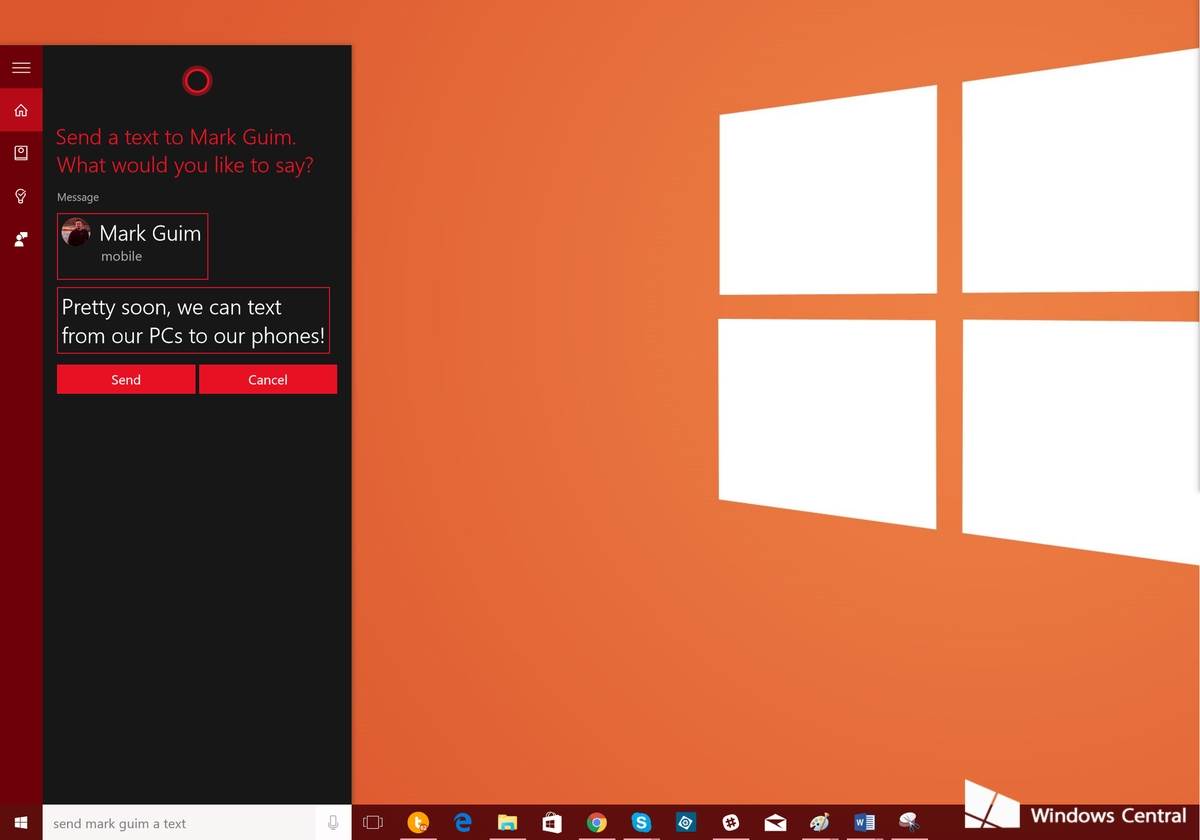The height and width of the screenshot is (840, 1200).
Task: Select the Reminders lightbulb icon in sidebar
Action: coord(21,196)
